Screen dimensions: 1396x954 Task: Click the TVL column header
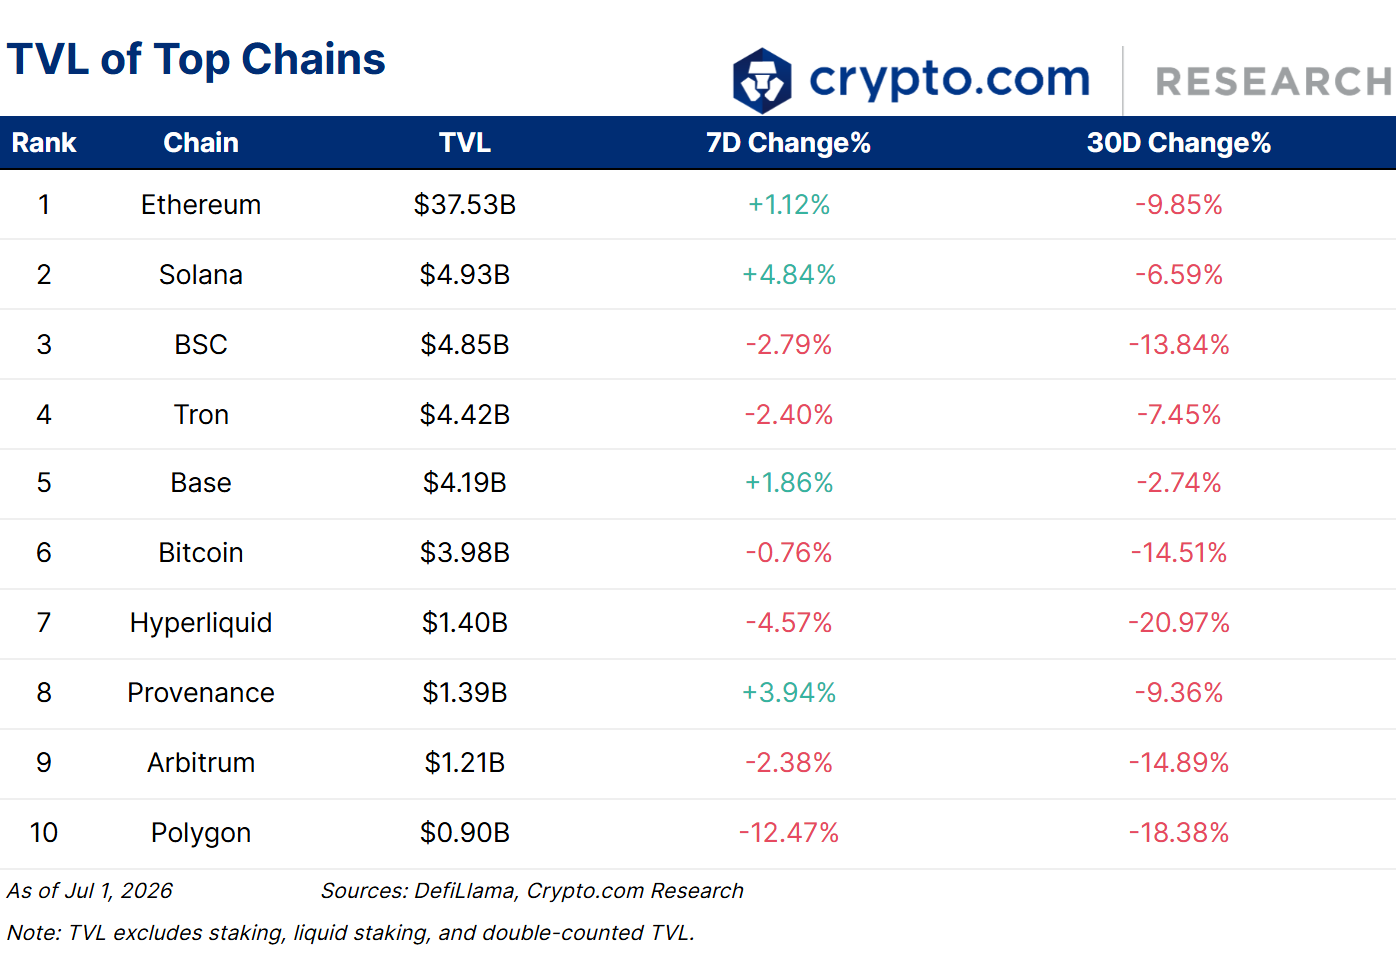pyautogui.click(x=465, y=143)
